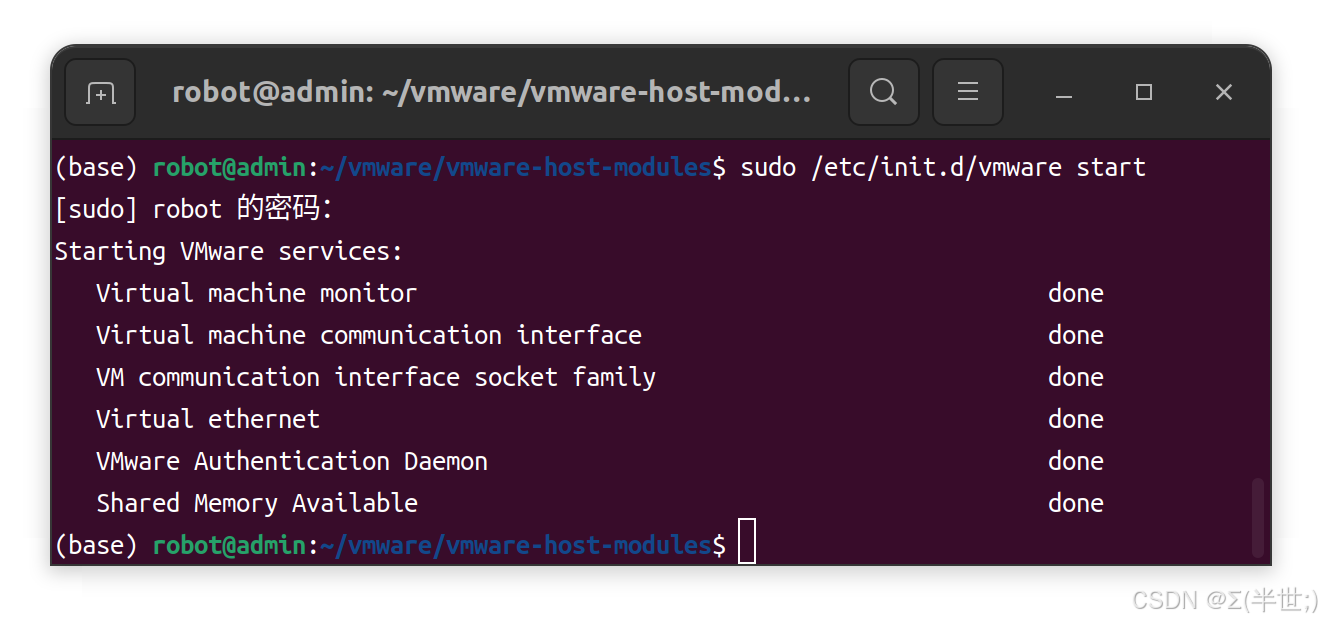Screen dimensions: 1322x622
Task: Select the Virtual ethernet done status
Action: pos(1075,418)
